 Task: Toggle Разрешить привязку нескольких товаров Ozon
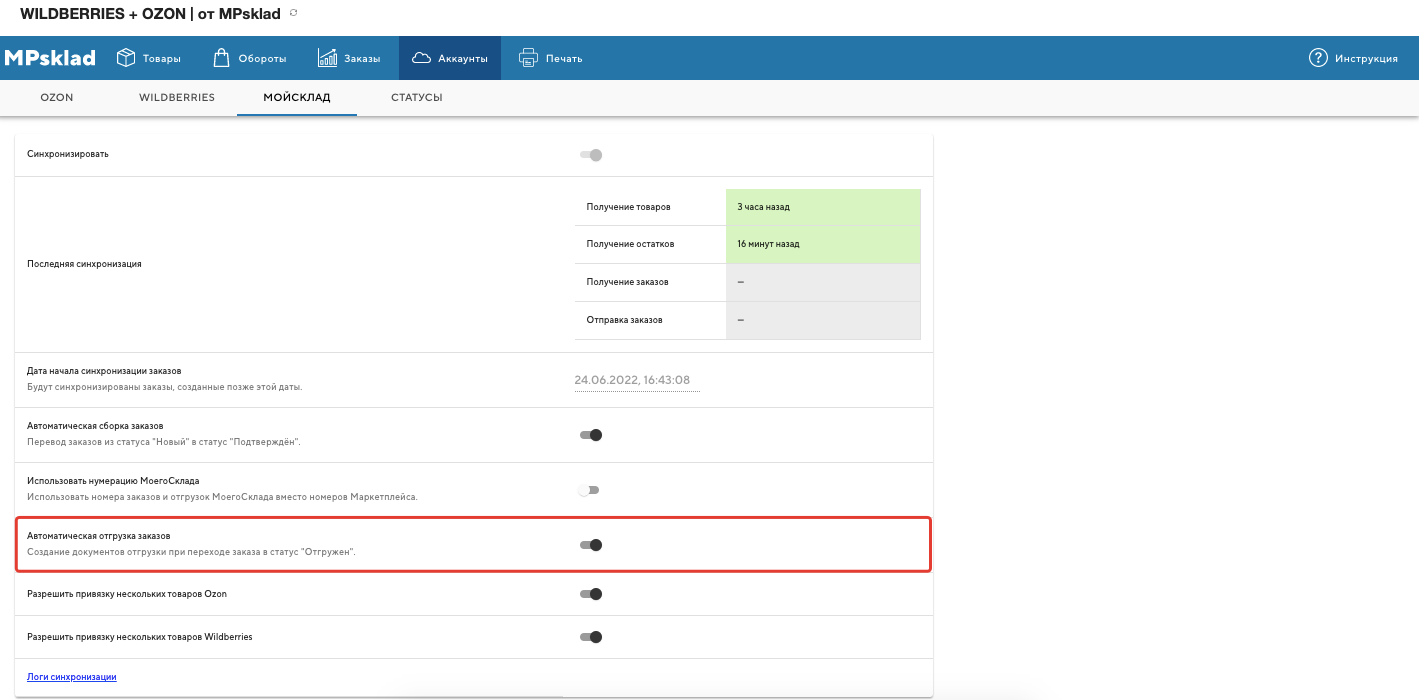tap(591, 594)
